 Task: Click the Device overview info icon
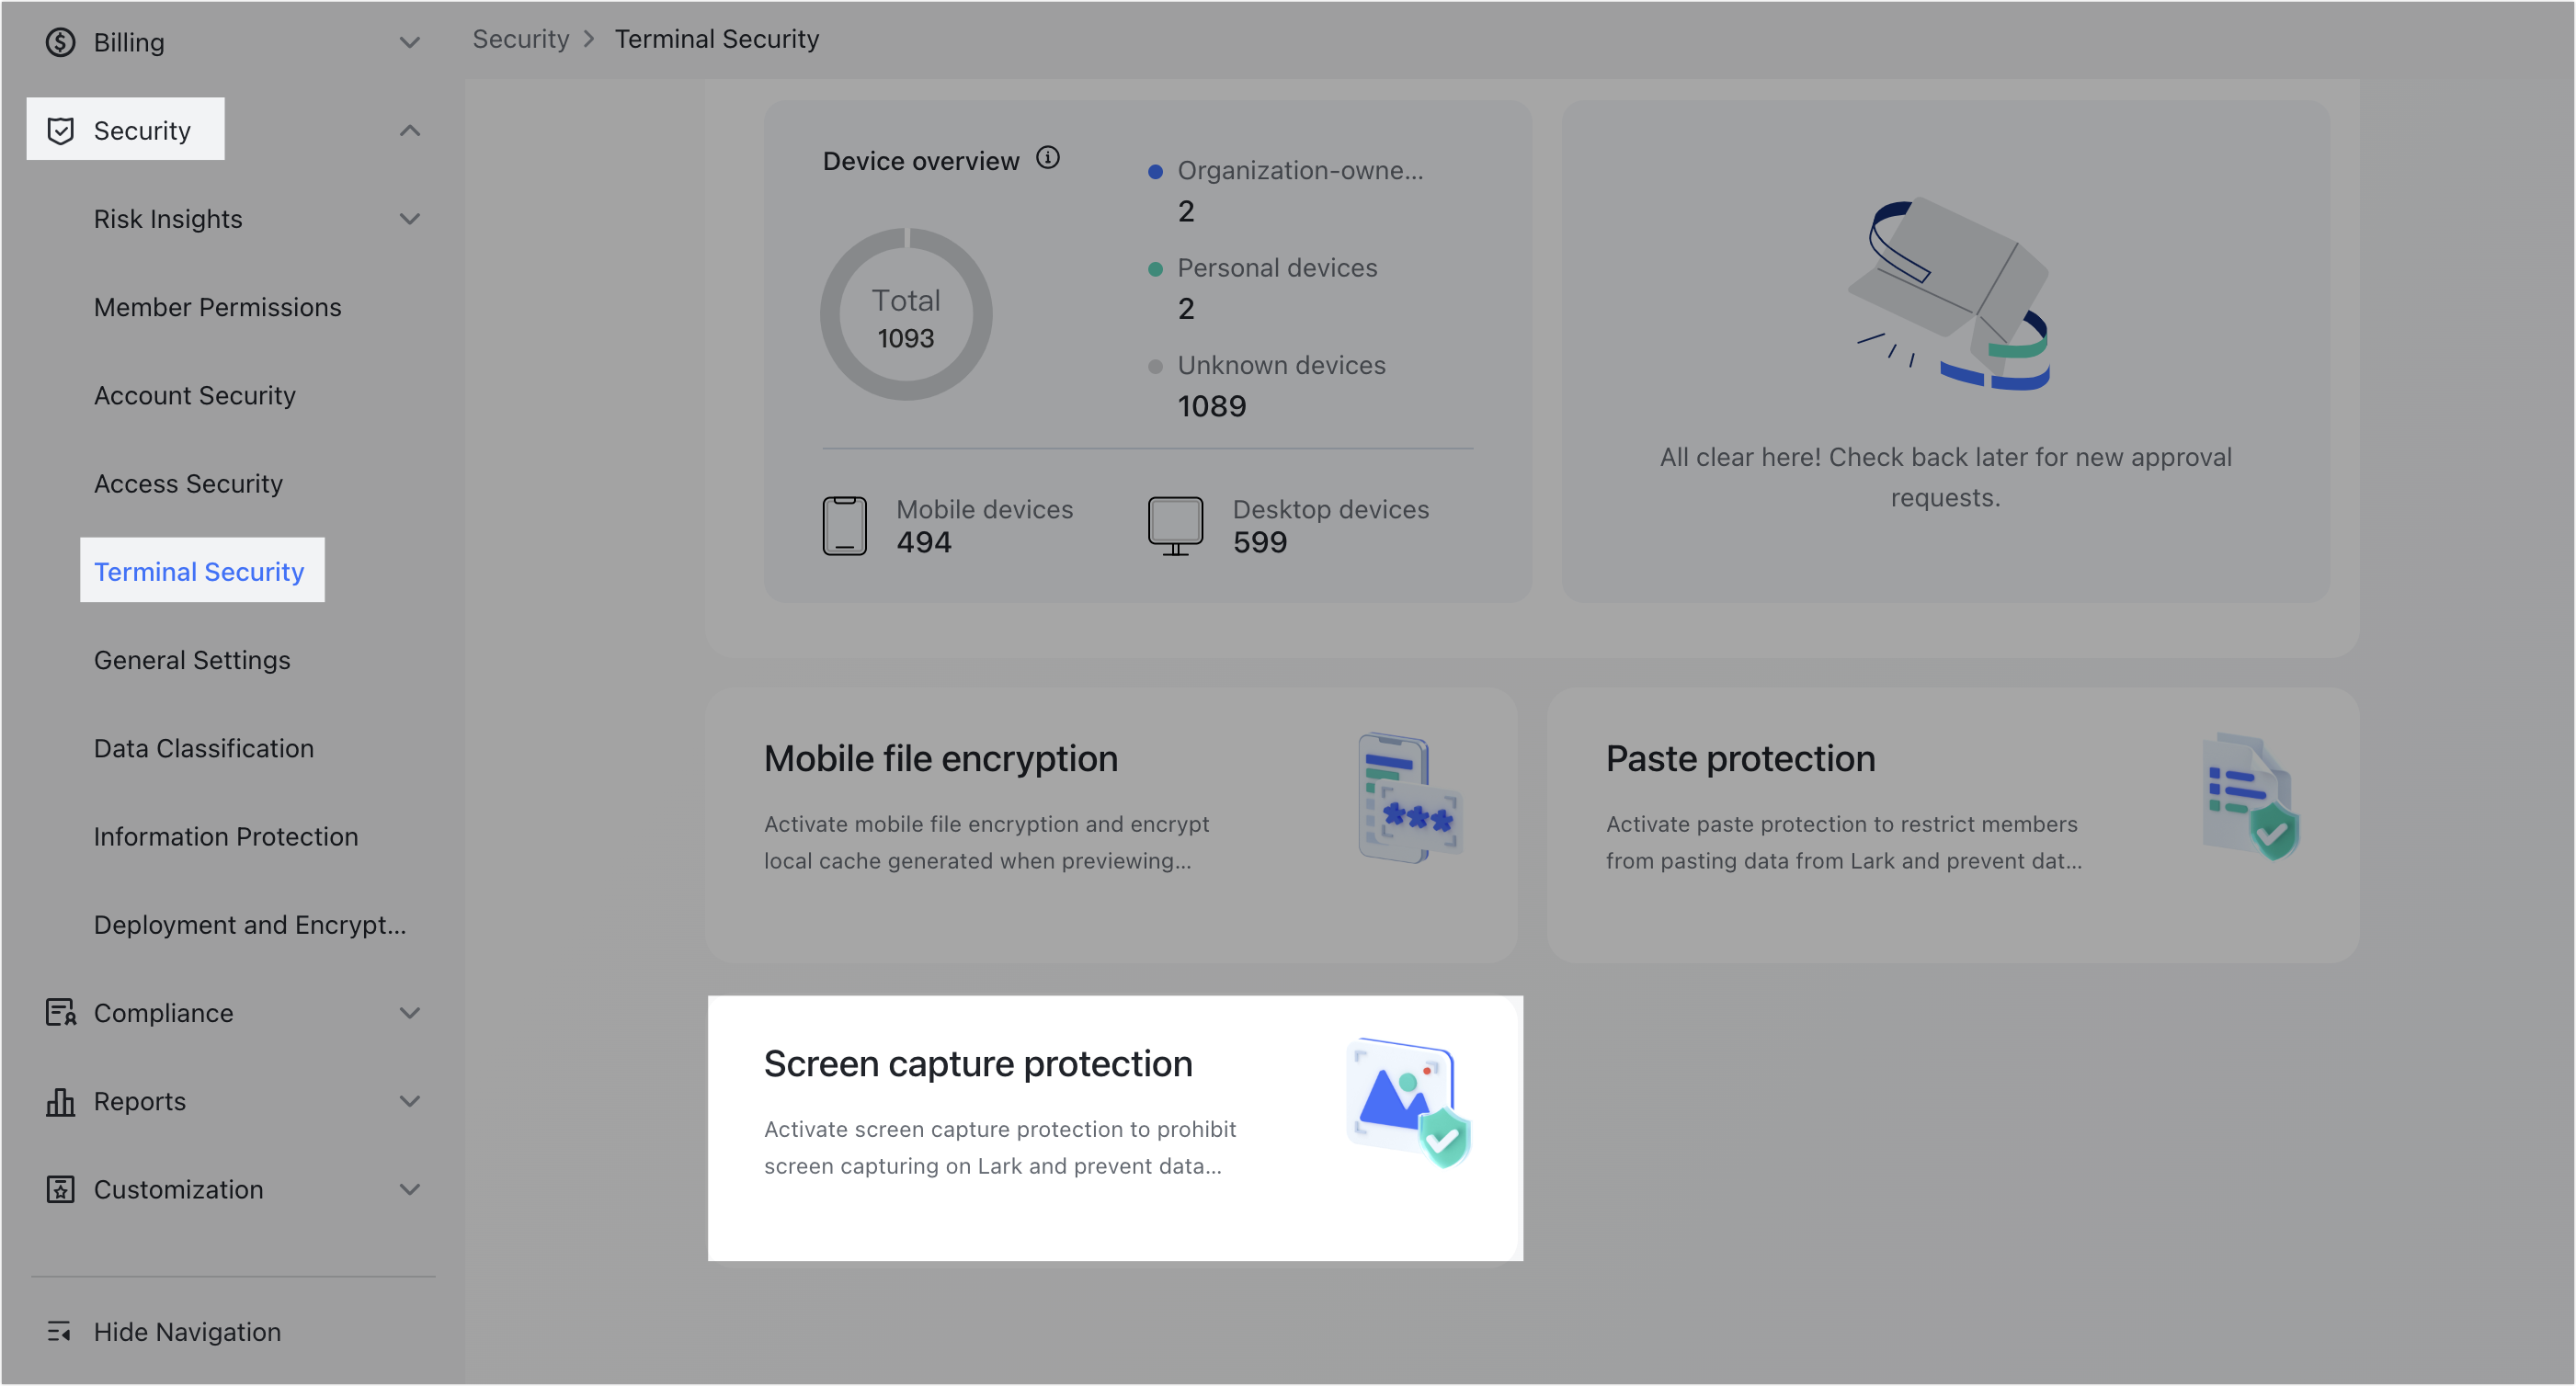[x=1048, y=157]
